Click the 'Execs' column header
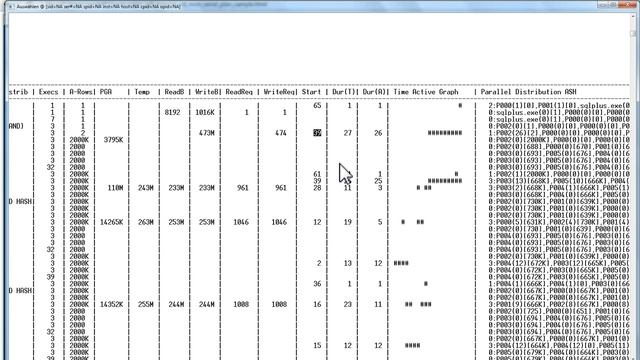 (x=48, y=92)
